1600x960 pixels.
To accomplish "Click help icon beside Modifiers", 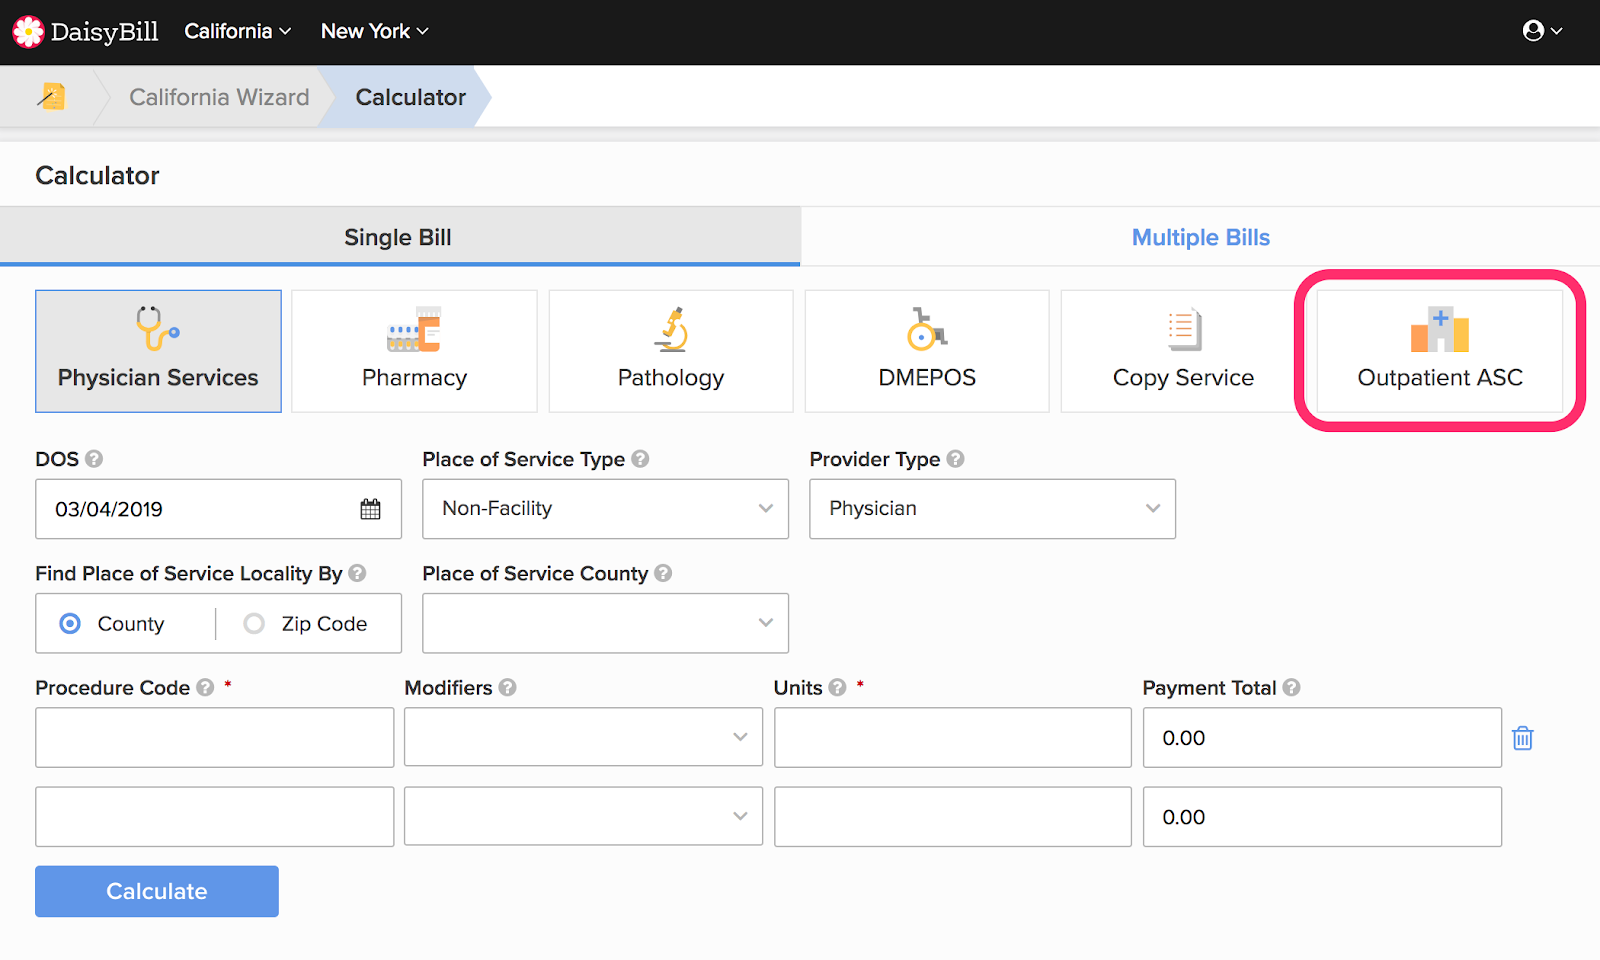I will pos(507,688).
